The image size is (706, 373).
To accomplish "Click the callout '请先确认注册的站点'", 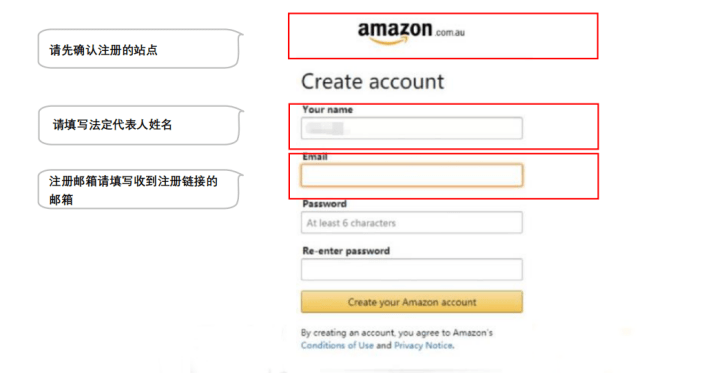I will pyautogui.click(x=139, y=49).
